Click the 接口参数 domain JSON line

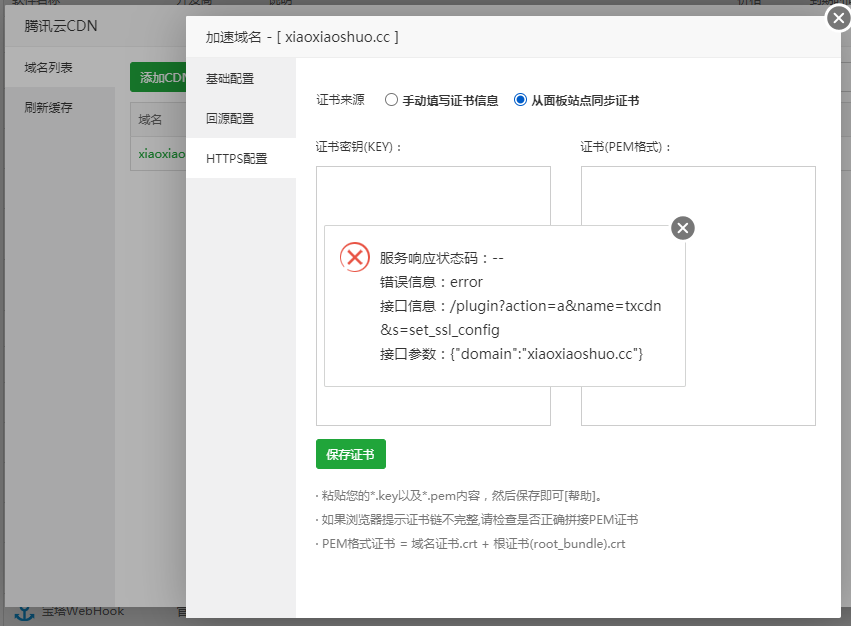click(511, 354)
